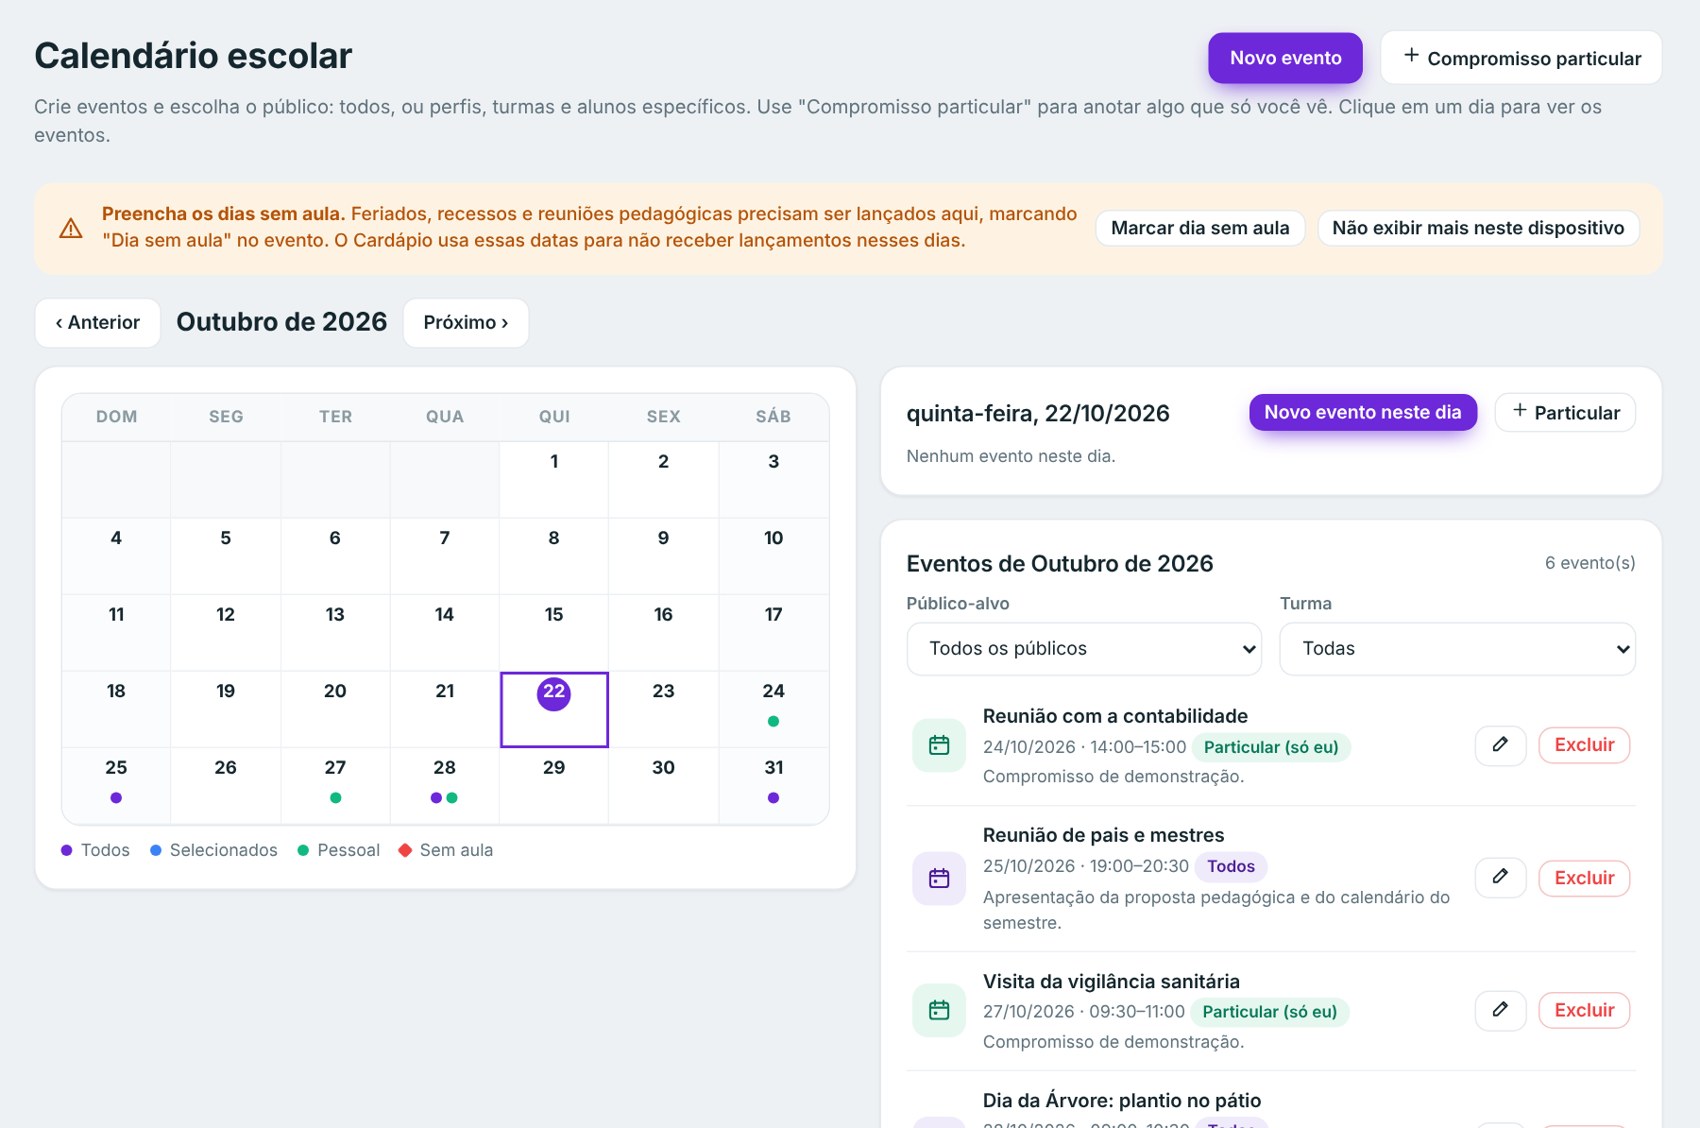Create a new event with Novo evento
Viewport: 1700px width, 1128px height.
click(1285, 58)
